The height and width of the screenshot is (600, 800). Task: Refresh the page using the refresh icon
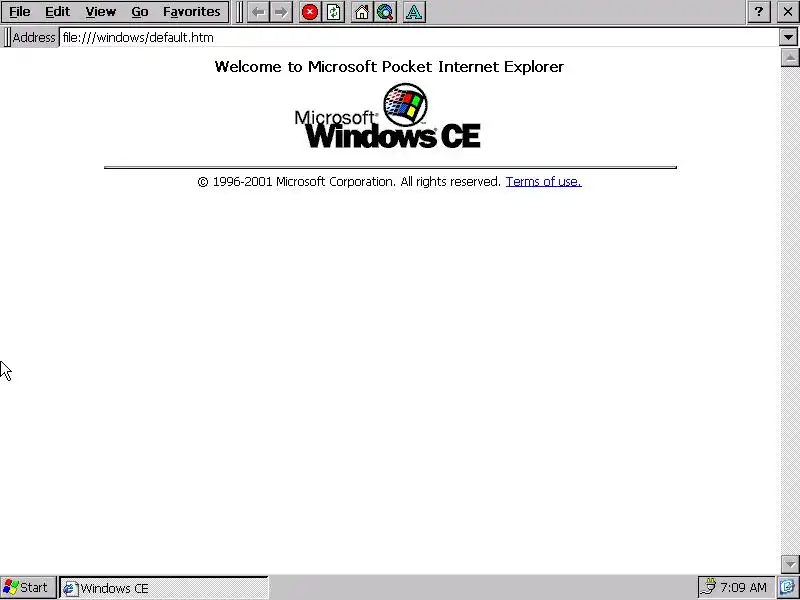coord(334,12)
